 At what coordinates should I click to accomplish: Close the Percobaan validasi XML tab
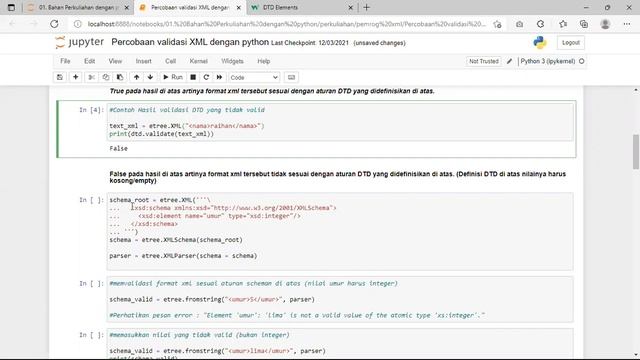tap(239, 7)
